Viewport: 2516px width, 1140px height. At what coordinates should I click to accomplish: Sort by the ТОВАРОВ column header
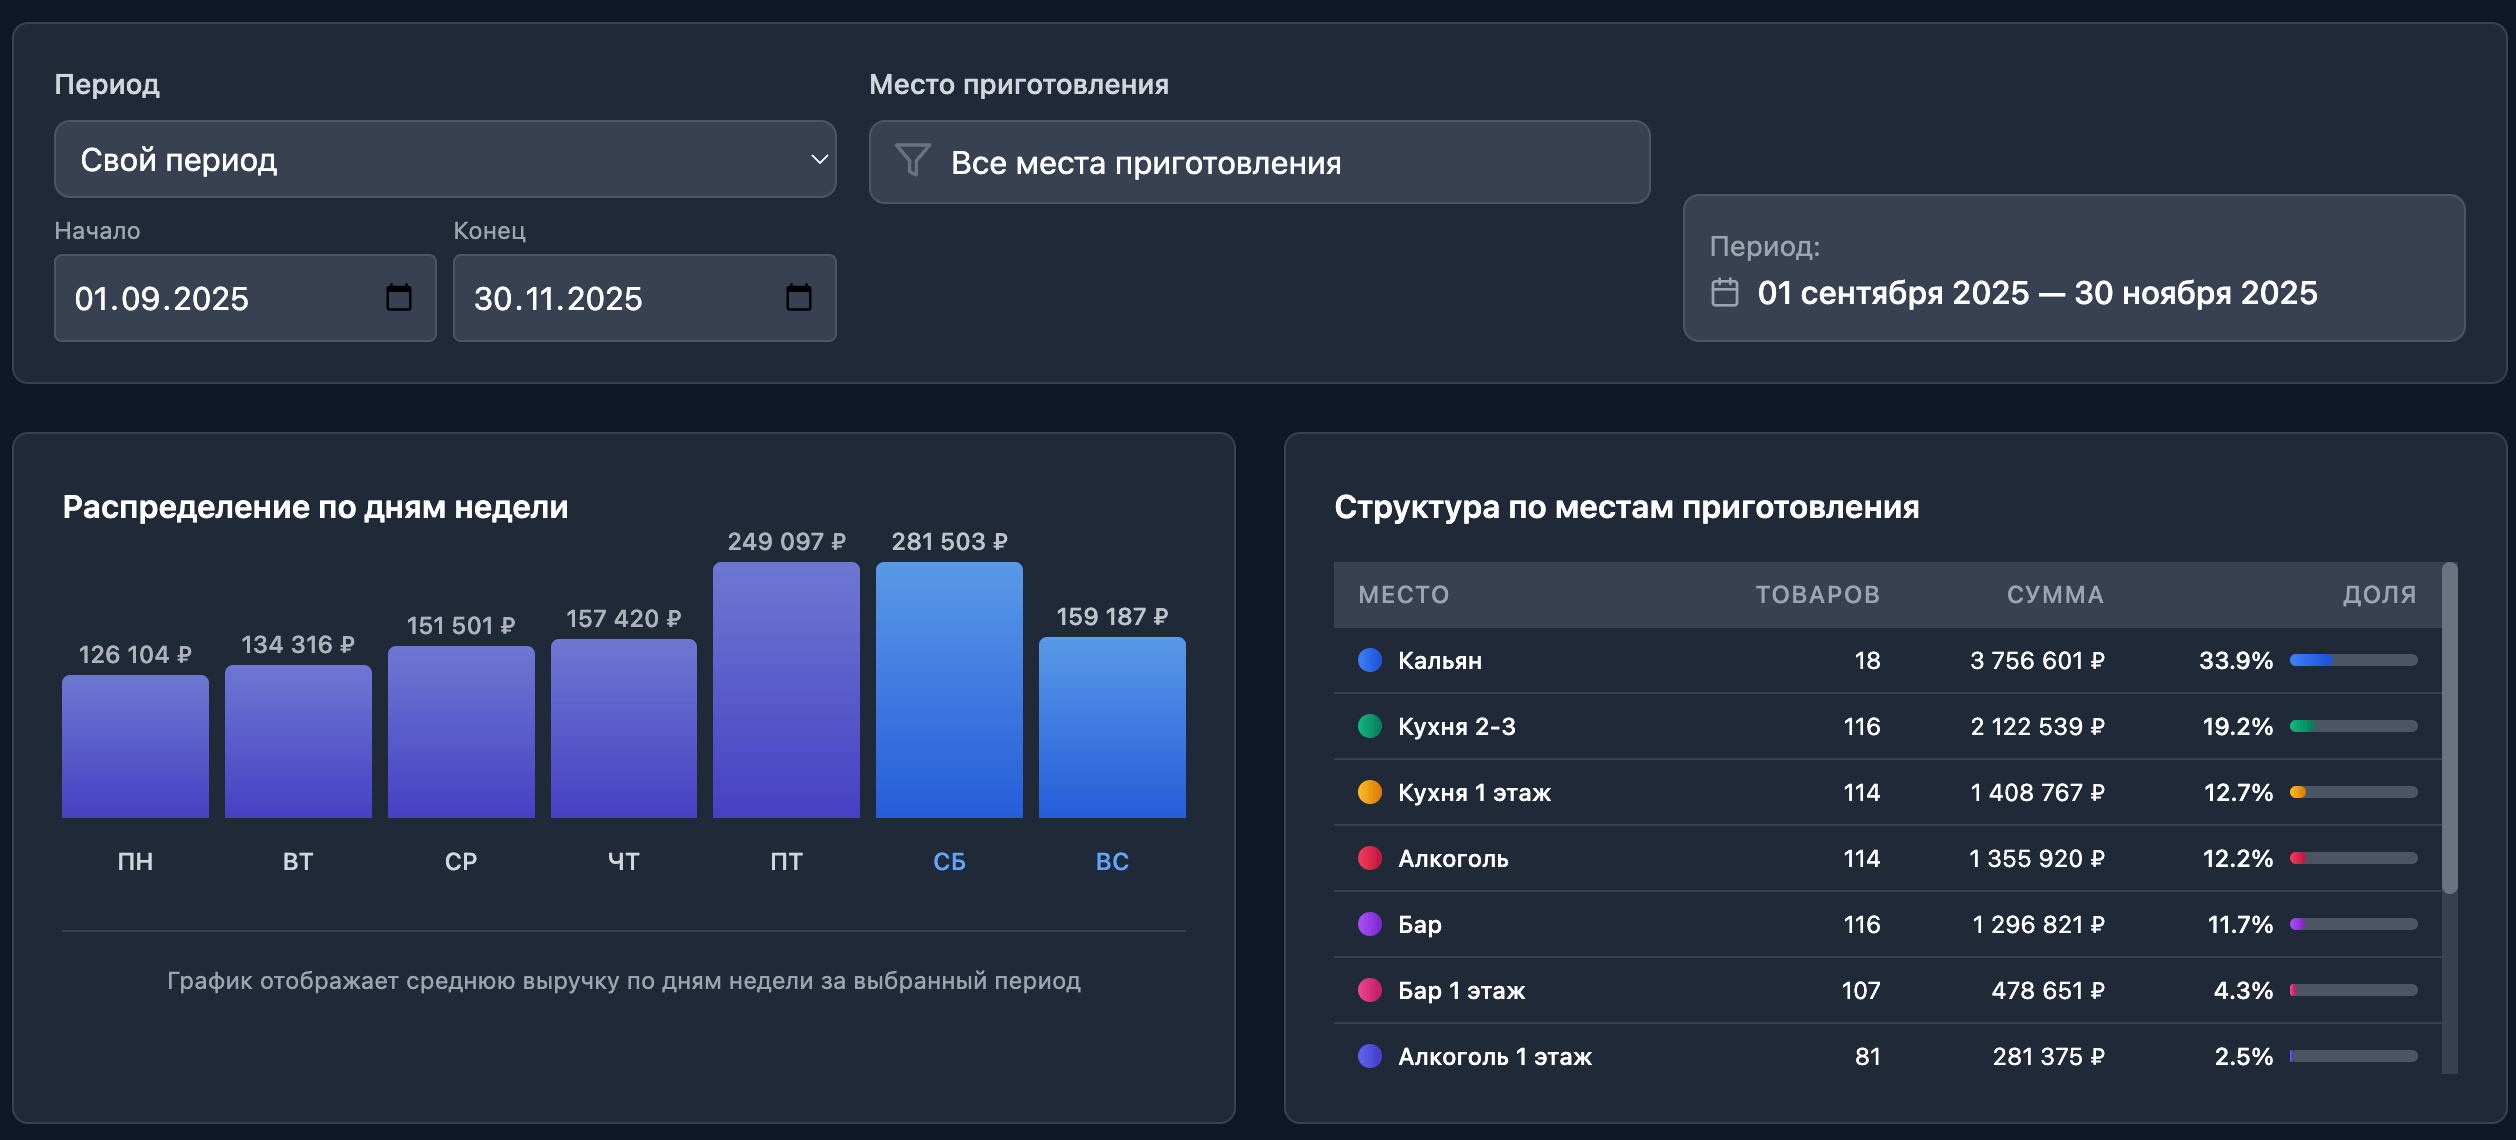(1817, 595)
